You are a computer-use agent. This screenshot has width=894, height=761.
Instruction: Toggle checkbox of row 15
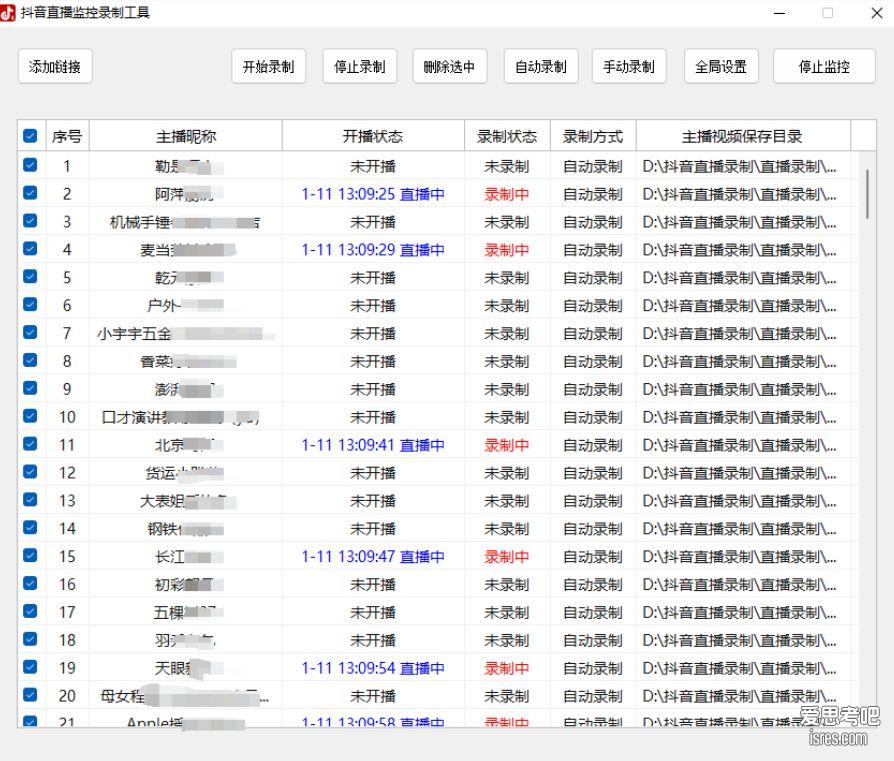30,555
